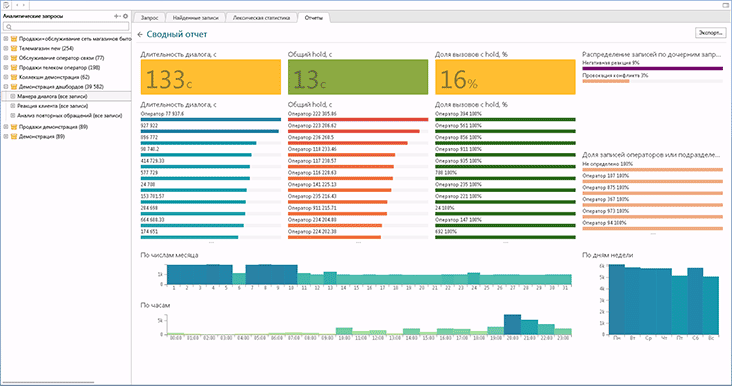The width and height of the screenshot is (732, 386).
Task: Click the 13 c Общий hold tile
Action: pos(358,77)
